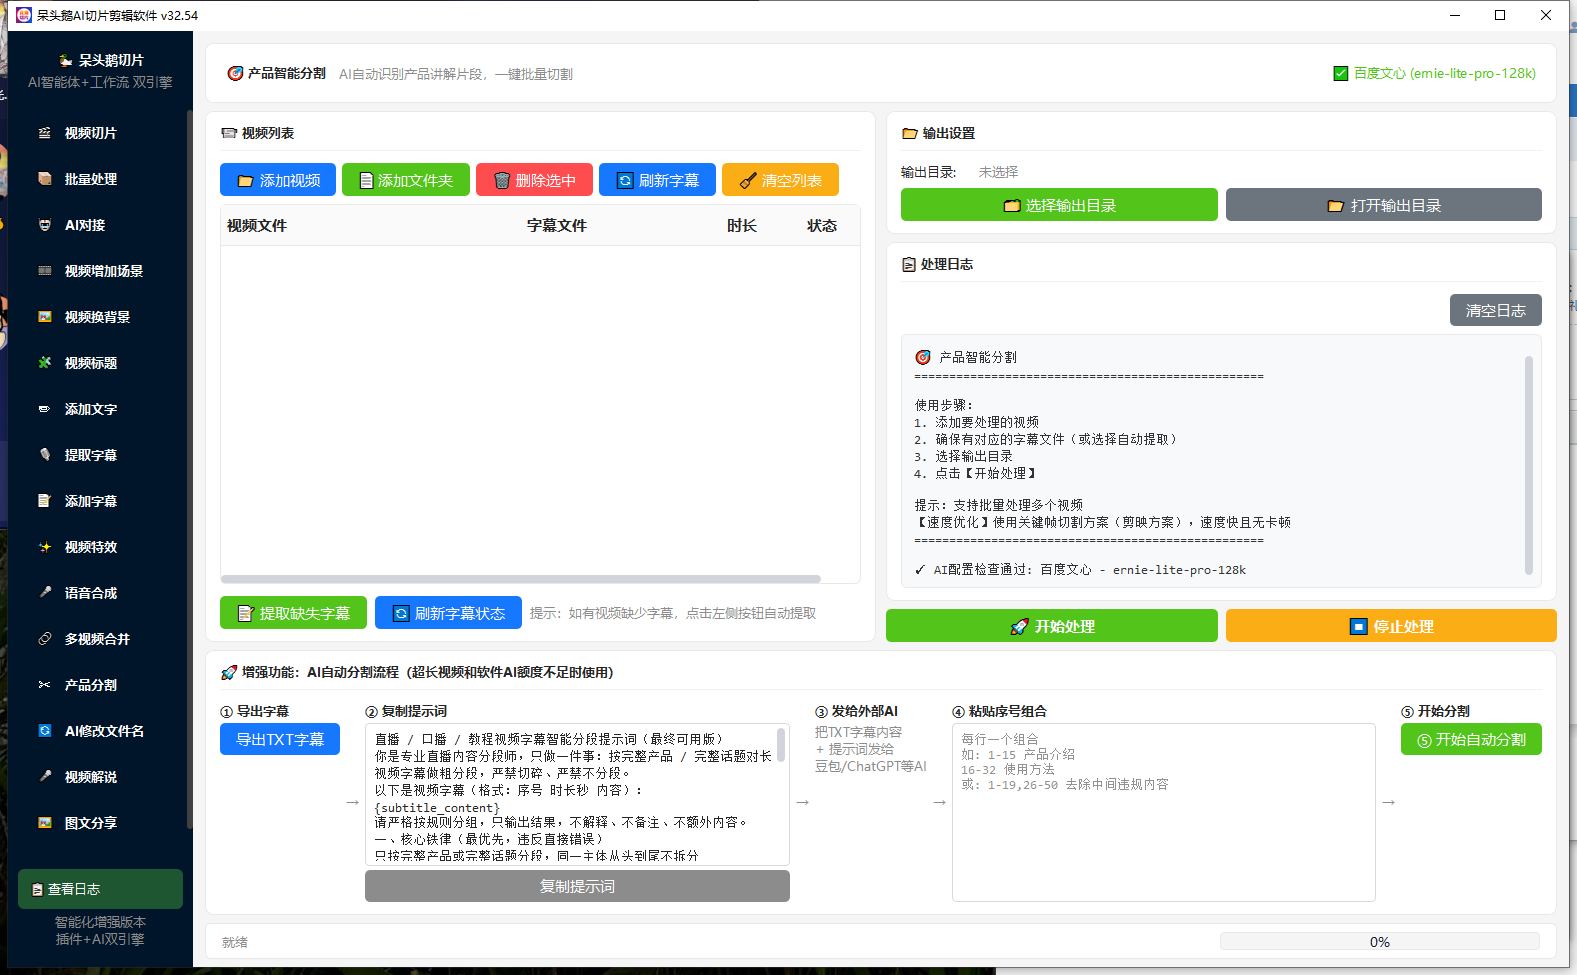Click the rocket icon beside 增强功能
The height and width of the screenshot is (975, 1577).
point(229,672)
